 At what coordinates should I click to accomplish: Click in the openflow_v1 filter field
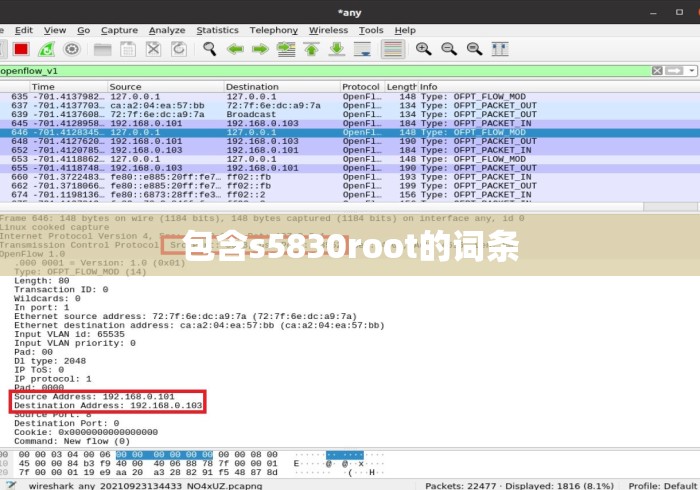(x=325, y=71)
